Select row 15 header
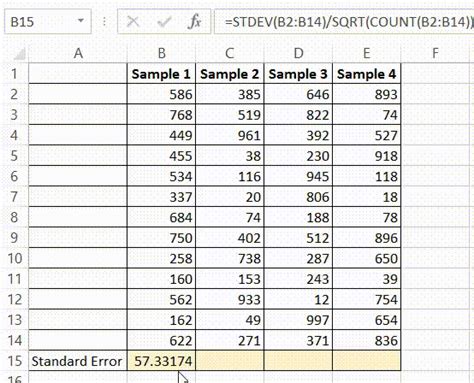The width and height of the screenshot is (474, 383). point(15,361)
